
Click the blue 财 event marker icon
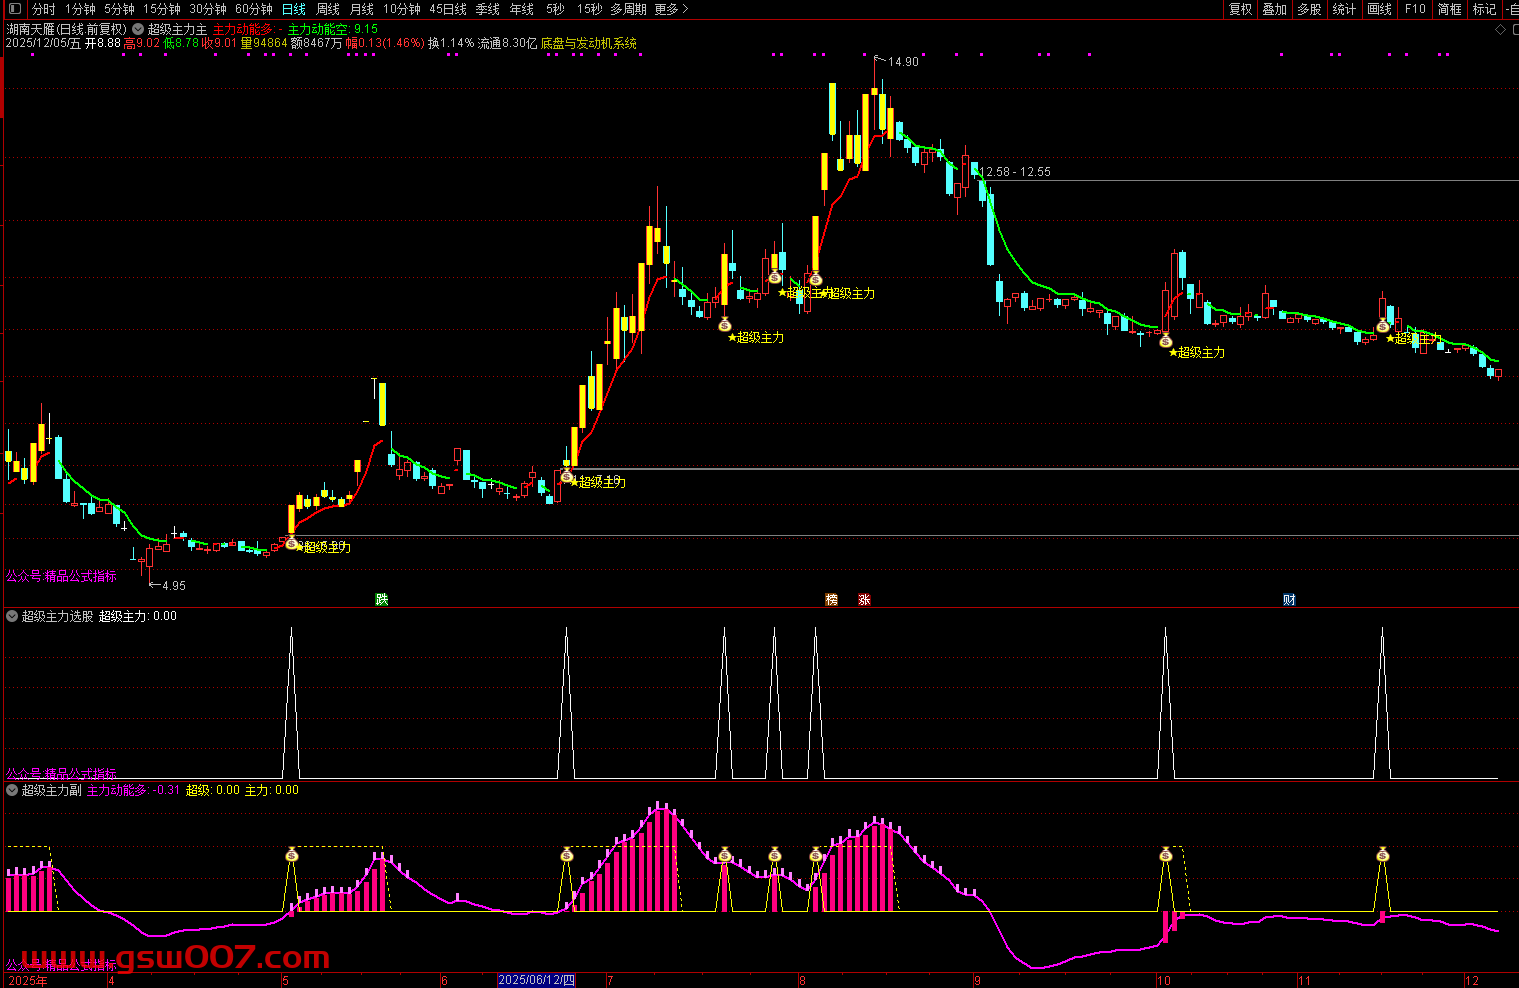1289,600
